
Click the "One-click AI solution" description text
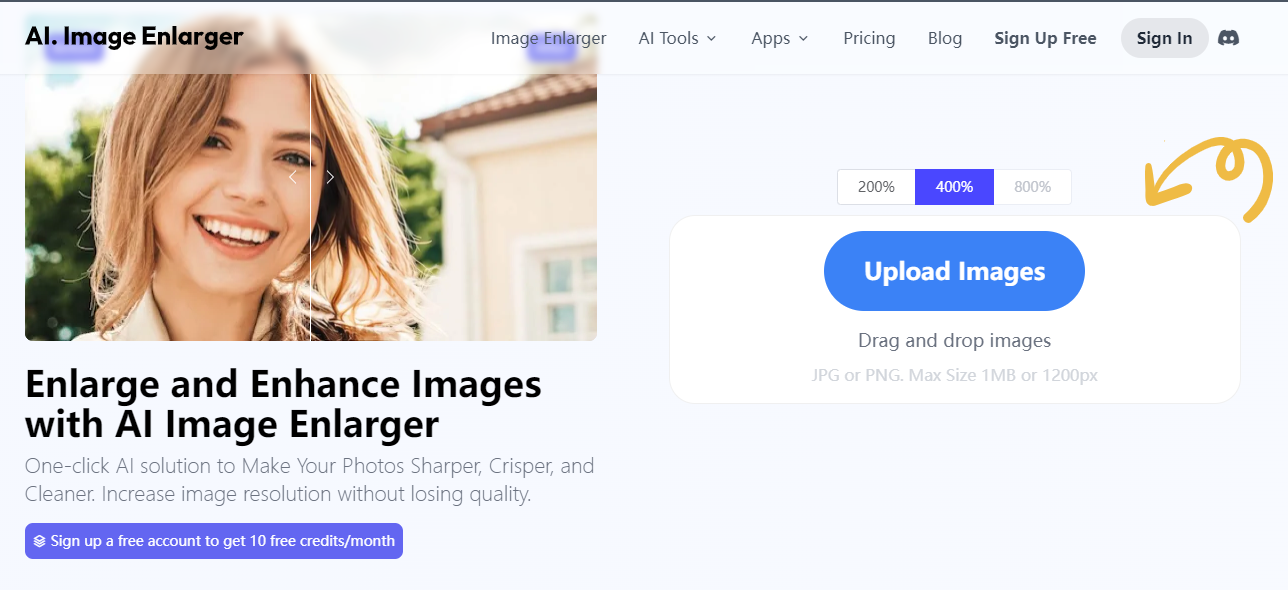coord(309,480)
